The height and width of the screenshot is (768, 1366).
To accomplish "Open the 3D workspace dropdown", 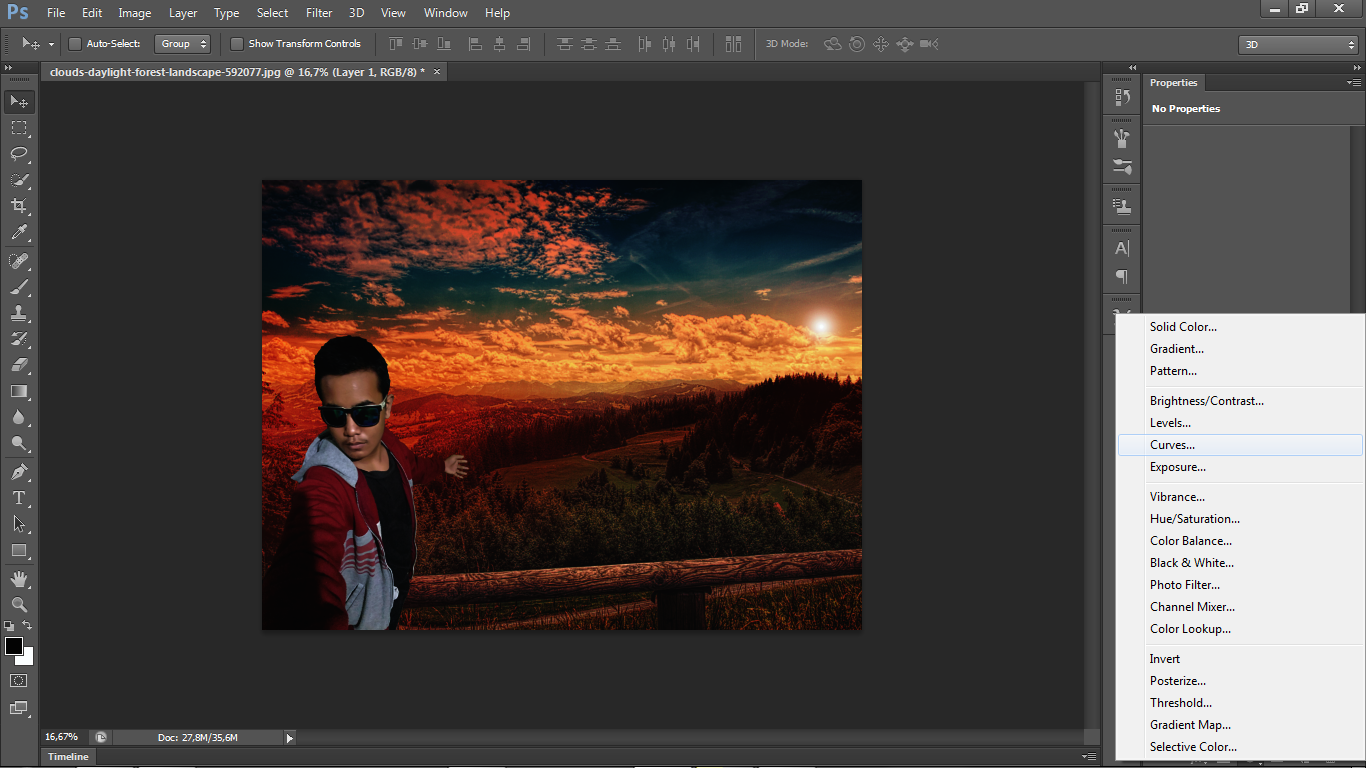I will pyautogui.click(x=1297, y=45).
